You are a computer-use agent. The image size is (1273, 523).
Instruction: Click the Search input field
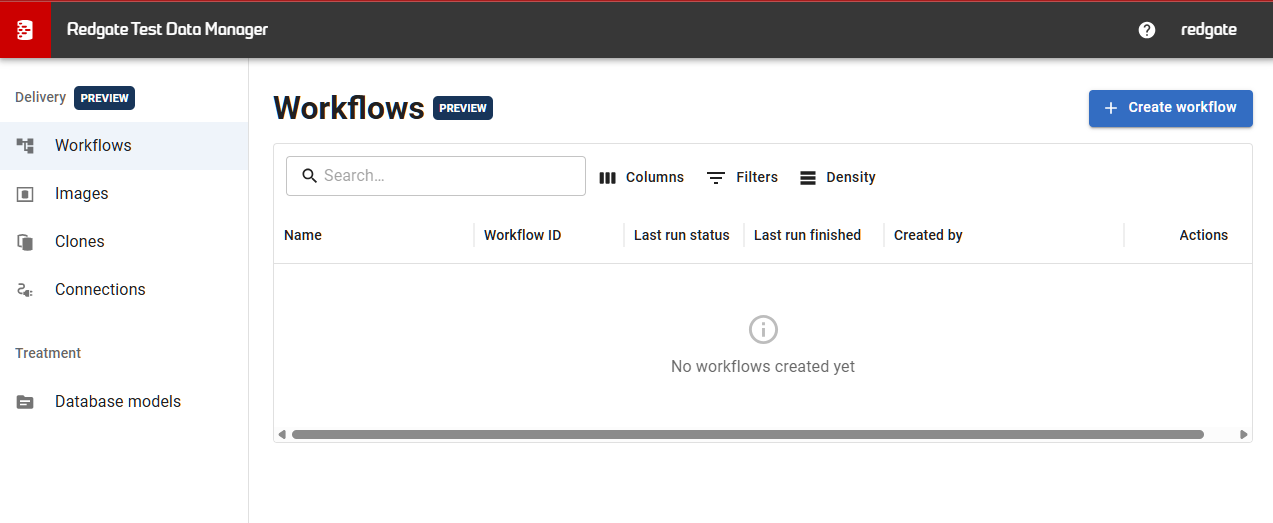click(450, 176)
